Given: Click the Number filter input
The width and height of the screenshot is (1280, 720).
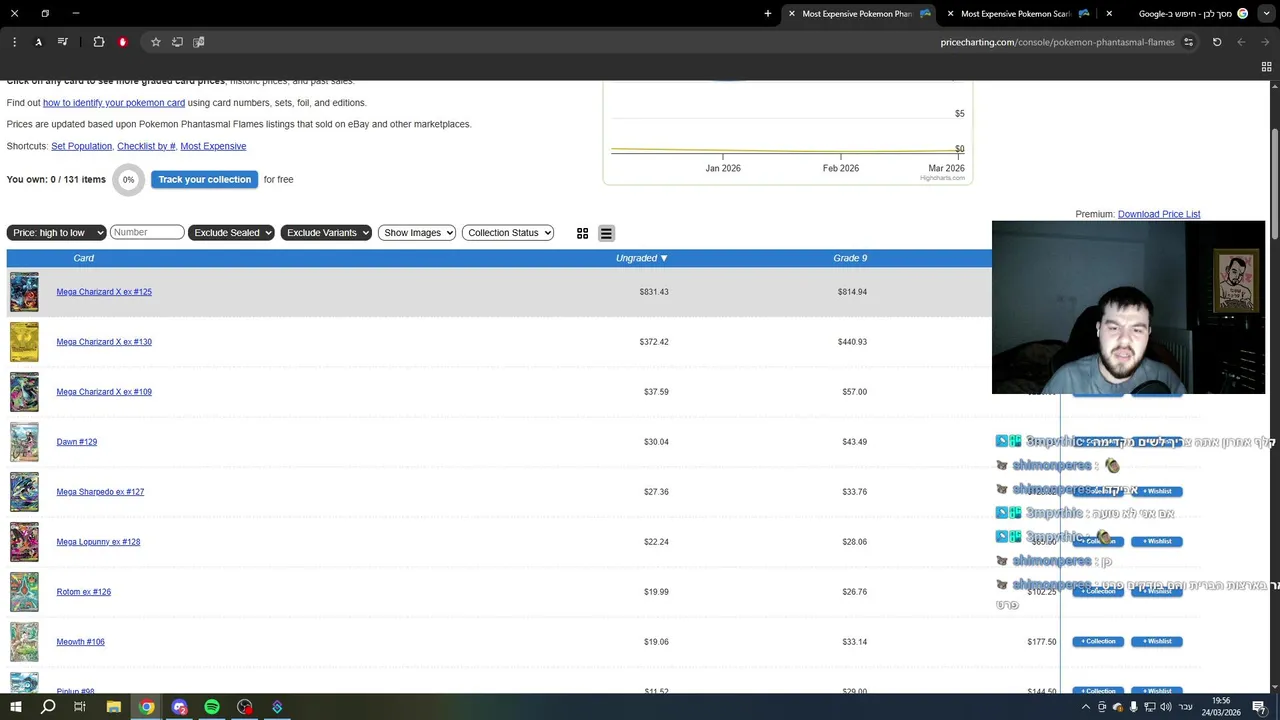Looking at the screenshot, I should coord(147,232).
